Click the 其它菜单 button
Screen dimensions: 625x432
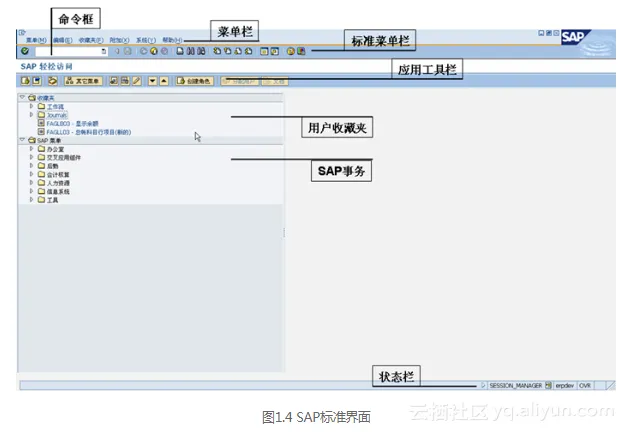coord(83,81)
